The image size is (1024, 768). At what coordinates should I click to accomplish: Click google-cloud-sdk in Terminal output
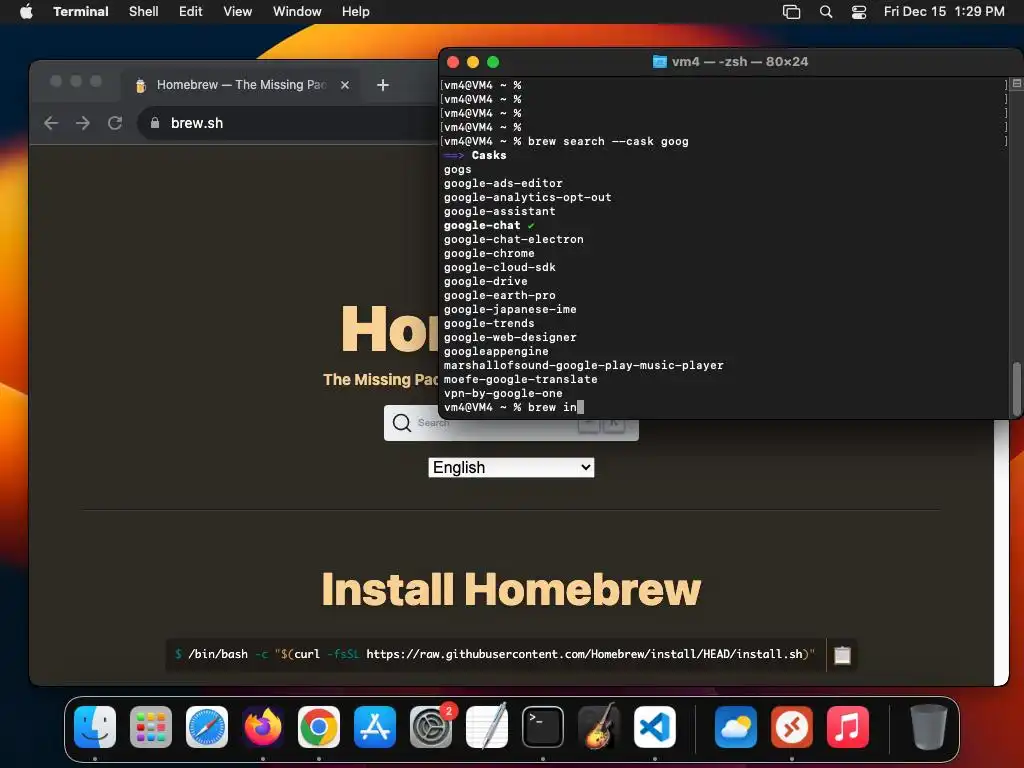click(x=500, y=267)
